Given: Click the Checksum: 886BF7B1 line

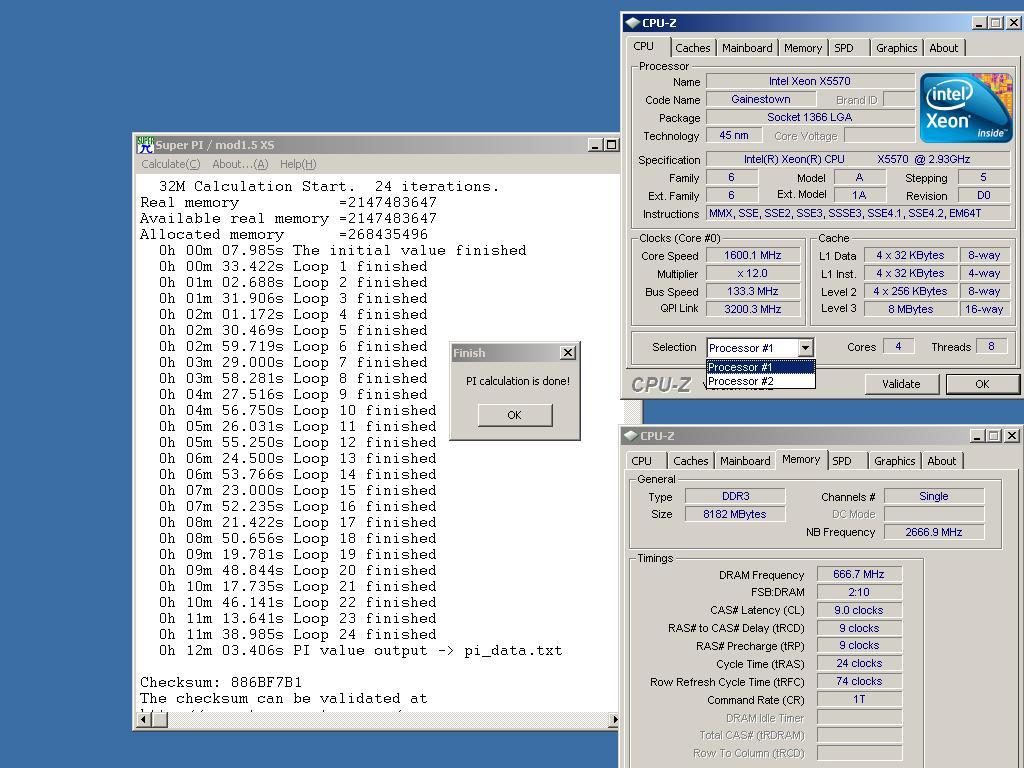Looking at the screenshot, I should tap(221, 682).
